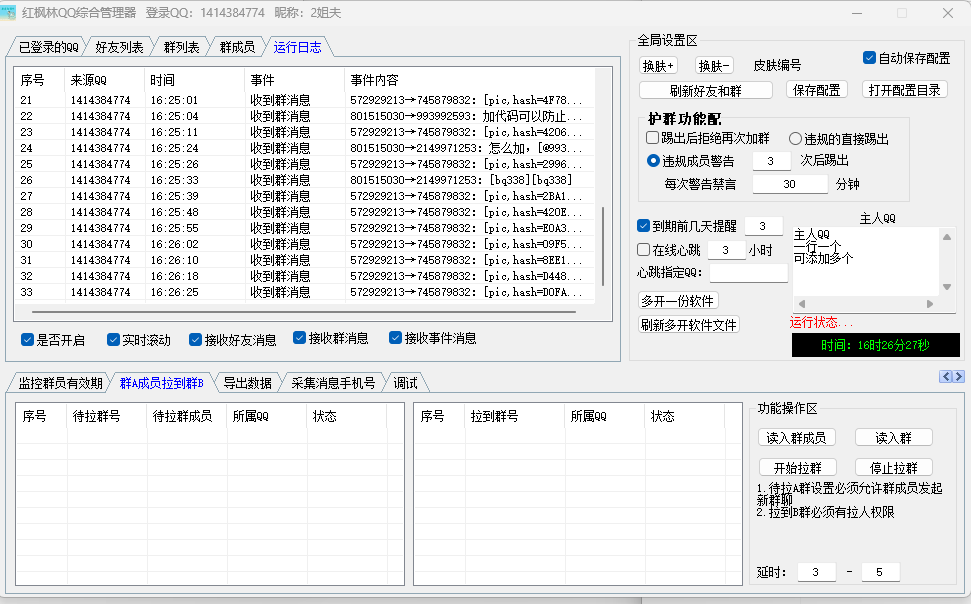
Task: Switch to the 好友列表 tab
Action: [x=119, y=47]
